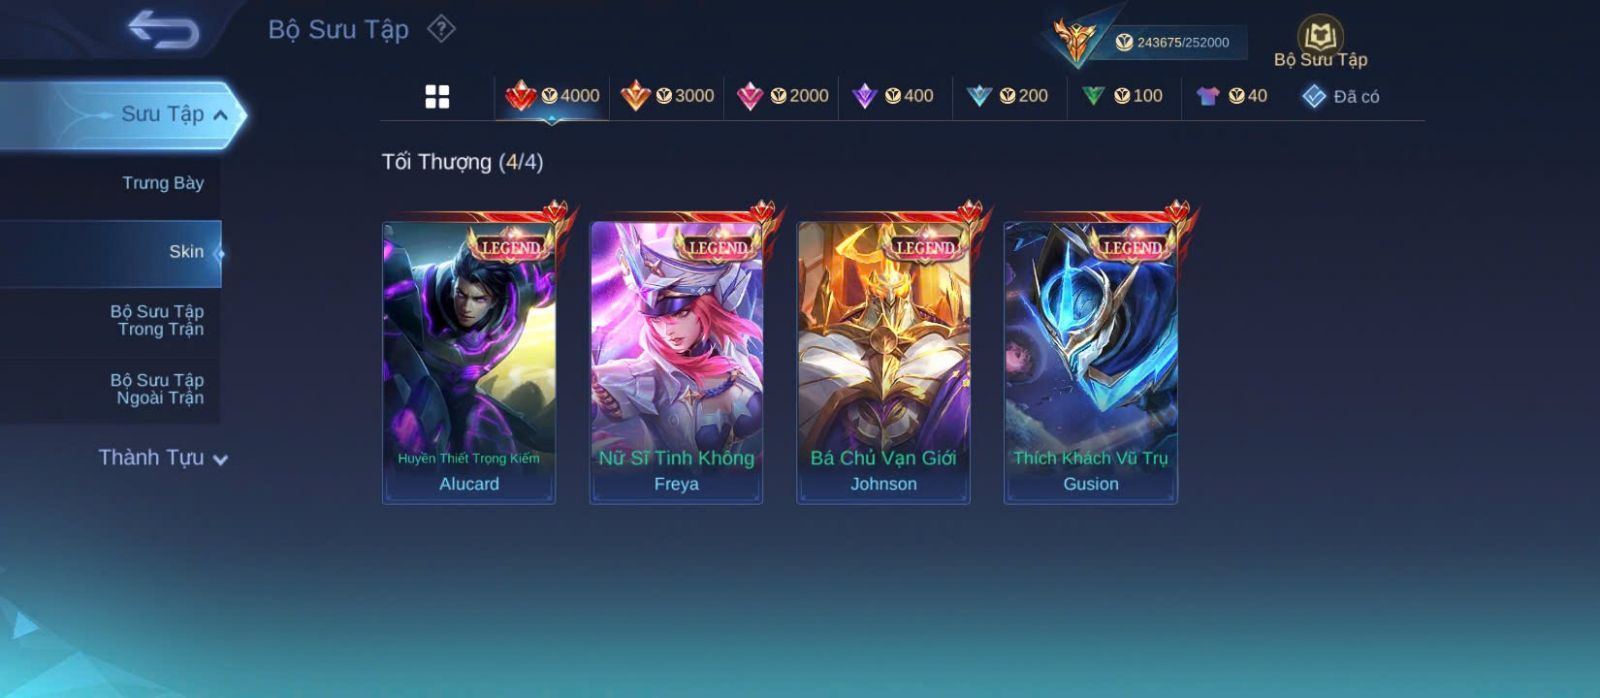This screenshot has width=1600, height=698.
Task: Select the 400-point purple gem filter
Action: pyautogui.click(x=893, y=96)
